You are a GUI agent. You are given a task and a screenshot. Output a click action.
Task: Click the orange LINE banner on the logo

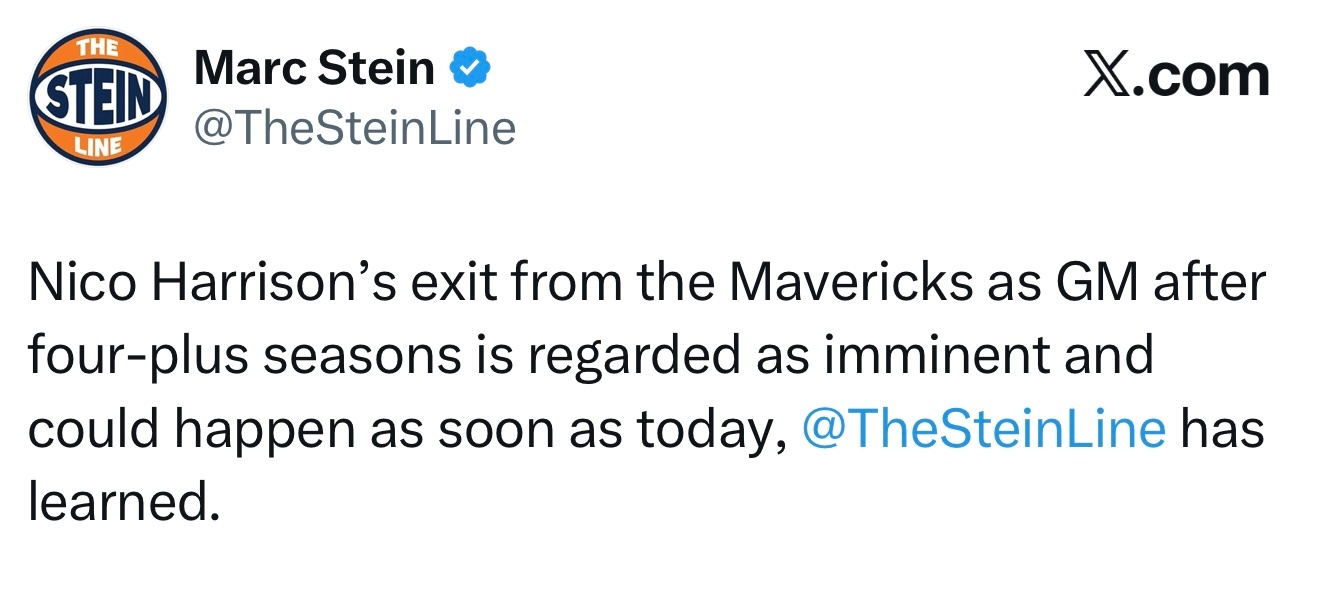point(97,147)
